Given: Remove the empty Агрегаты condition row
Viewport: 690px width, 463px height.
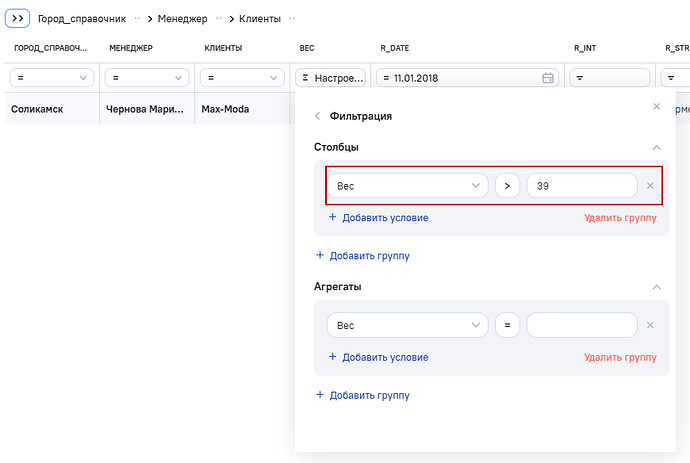Looking at the screenshot, I should pyautogui.click(x=650, y=325).
